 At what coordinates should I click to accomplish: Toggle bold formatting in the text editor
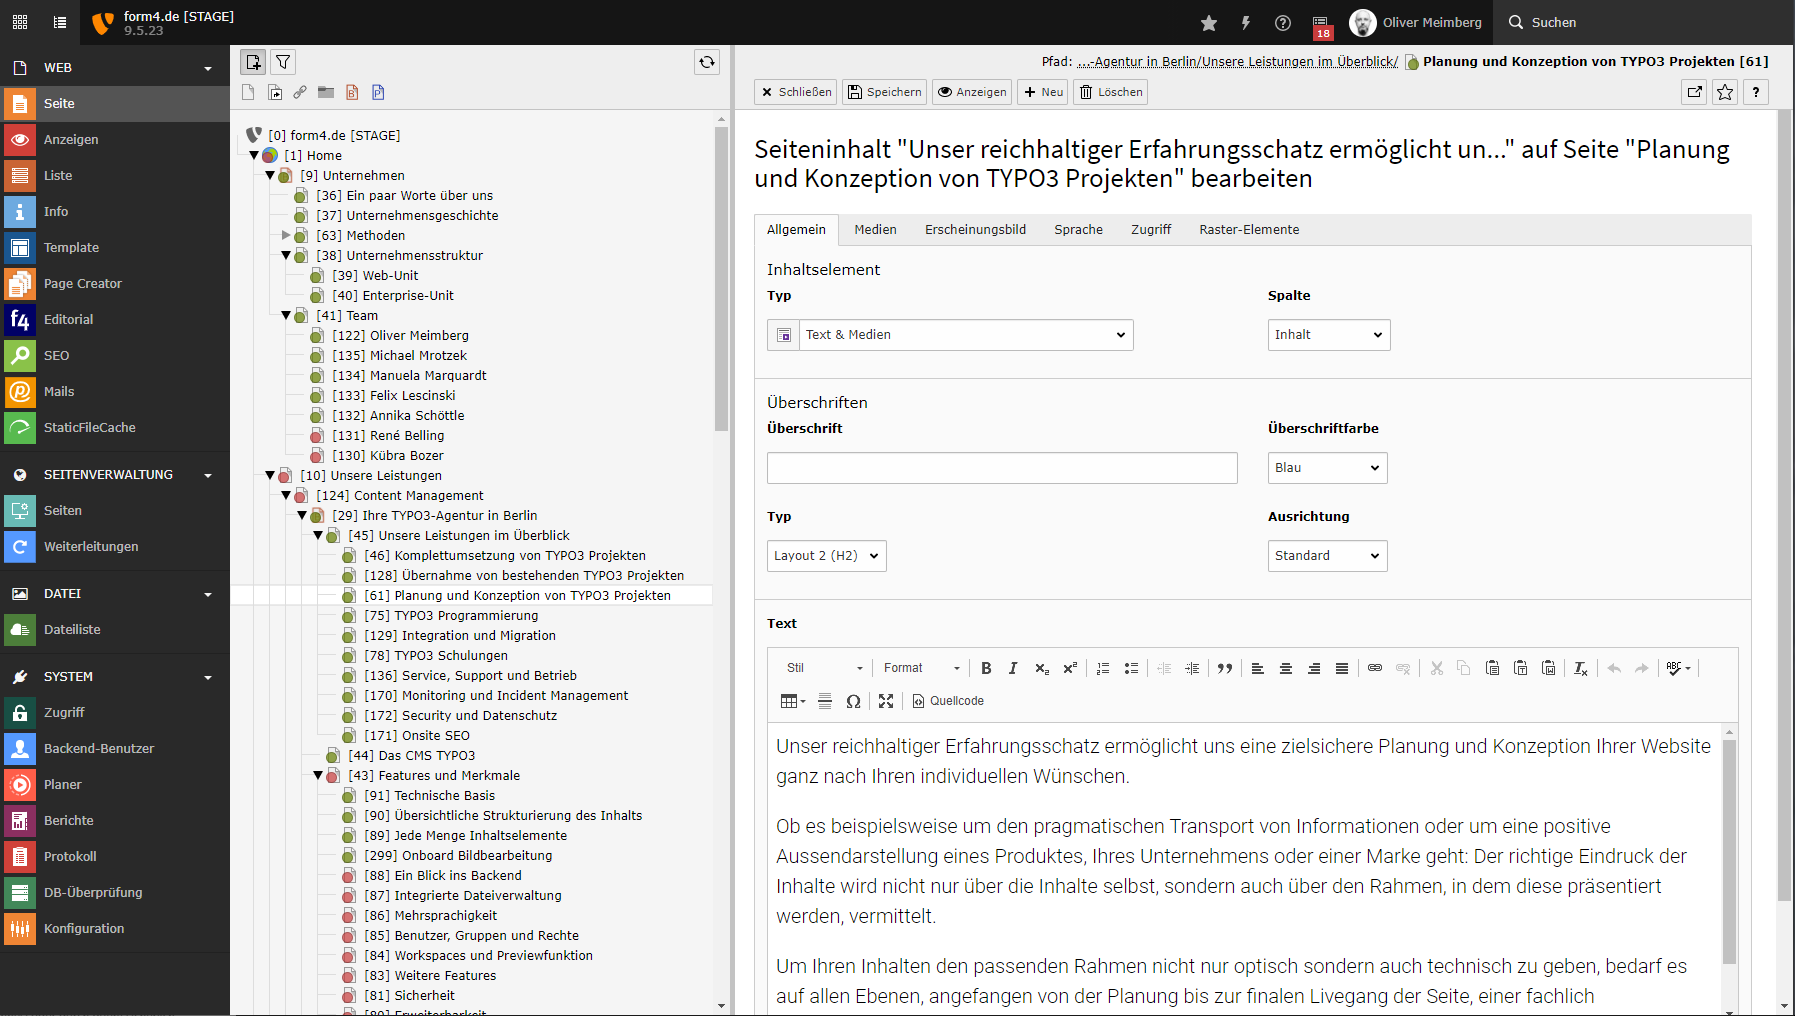tap(986, 668)
